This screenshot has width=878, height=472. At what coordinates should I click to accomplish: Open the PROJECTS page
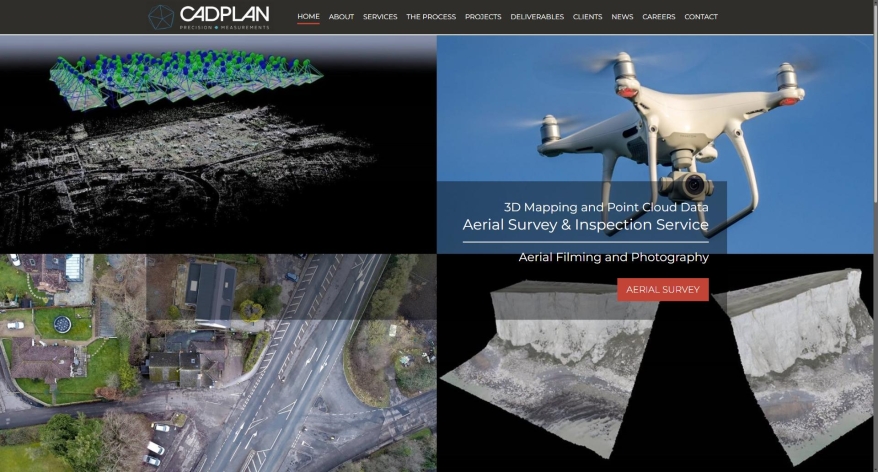pyautogui.click(x=483, y=17)
